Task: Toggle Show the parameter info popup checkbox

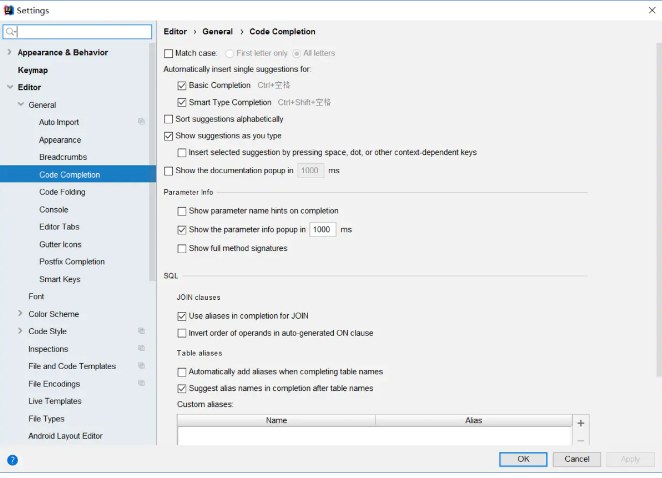Action: pyautogui.click(x=182, y=230)
